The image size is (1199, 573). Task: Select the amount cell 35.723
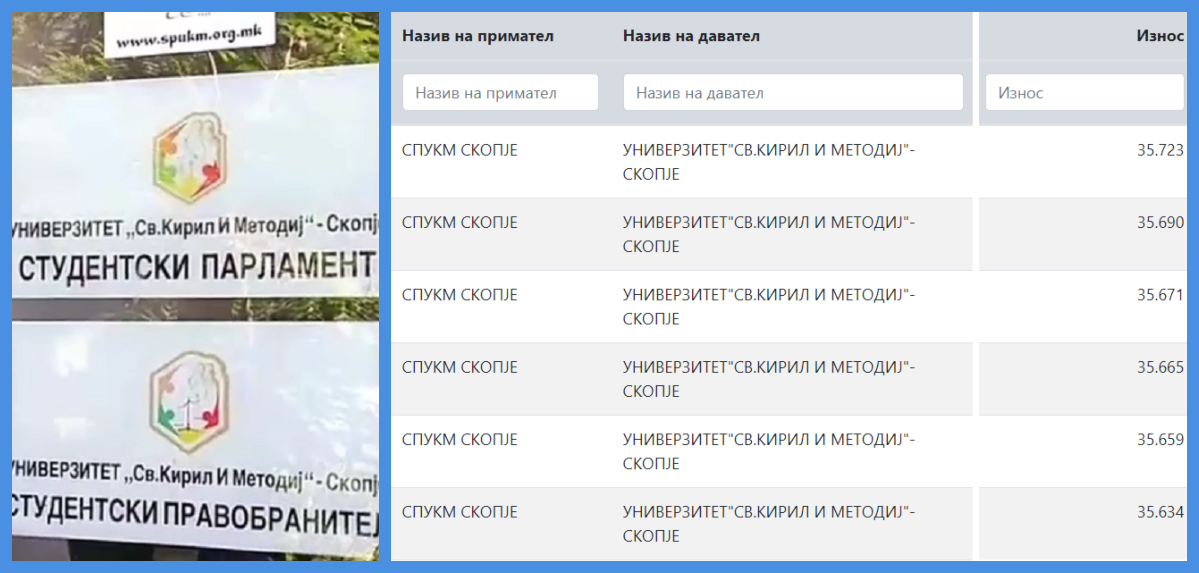click(x=1160, y=151)
